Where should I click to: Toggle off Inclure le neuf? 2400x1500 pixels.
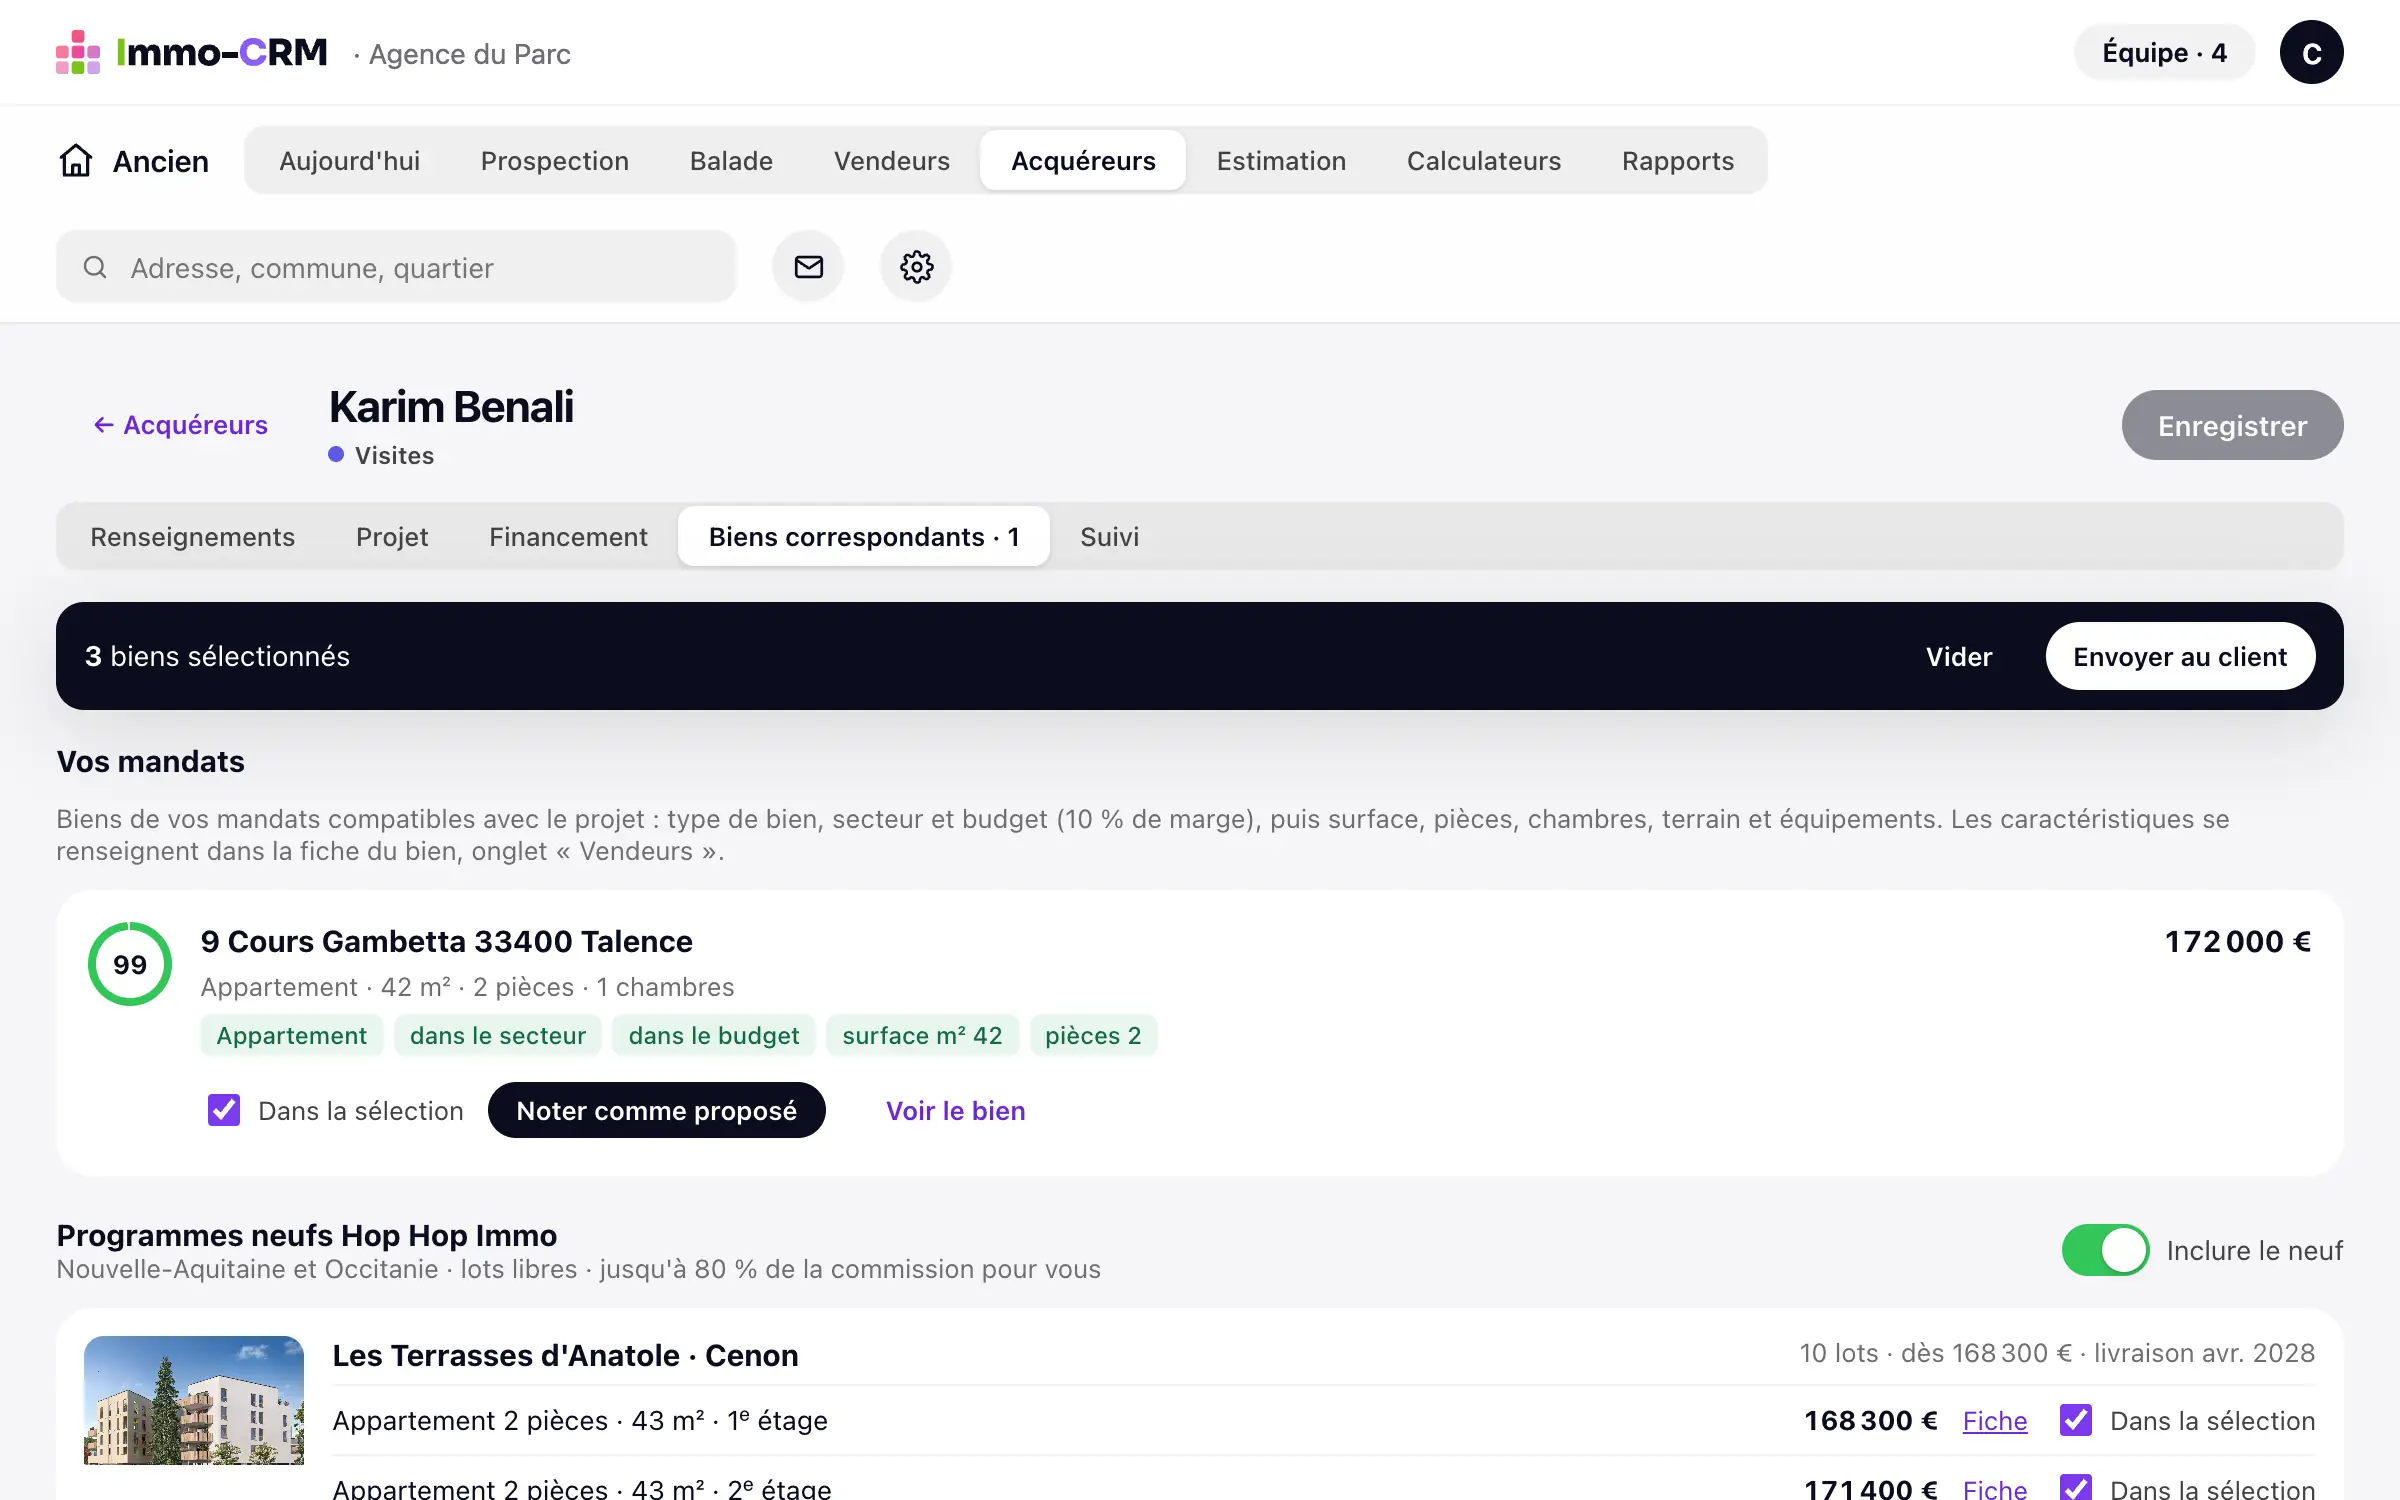click(x=2105, y=1250)
